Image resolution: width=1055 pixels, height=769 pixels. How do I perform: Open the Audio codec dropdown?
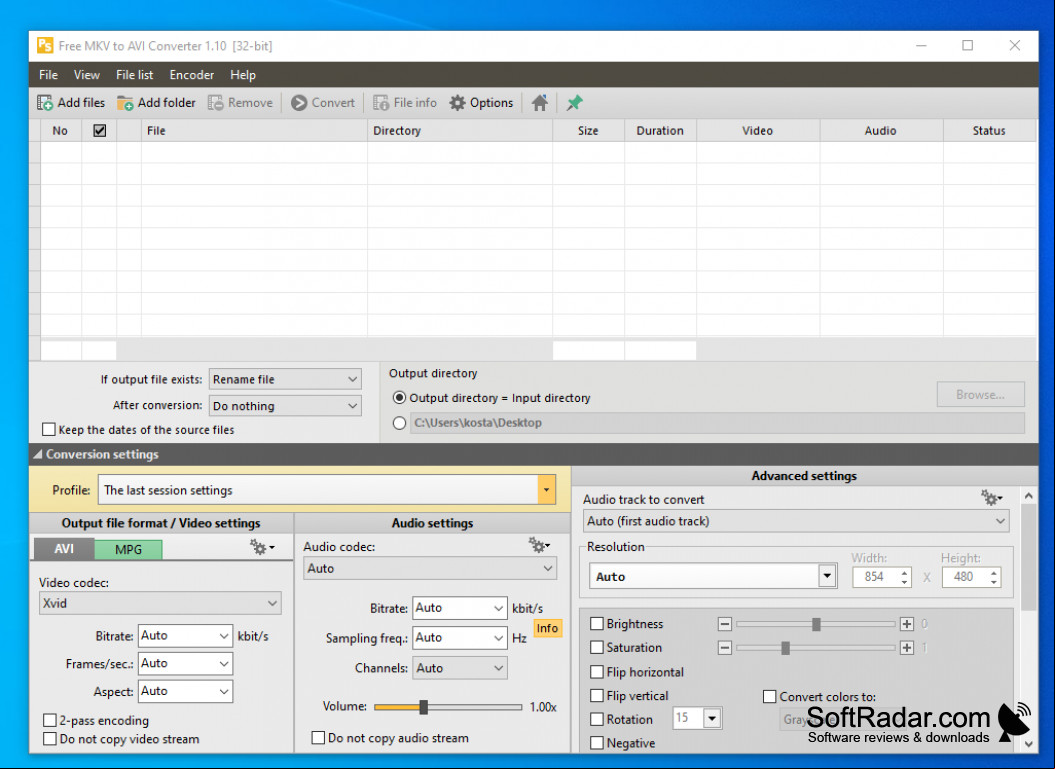[430, 569]
